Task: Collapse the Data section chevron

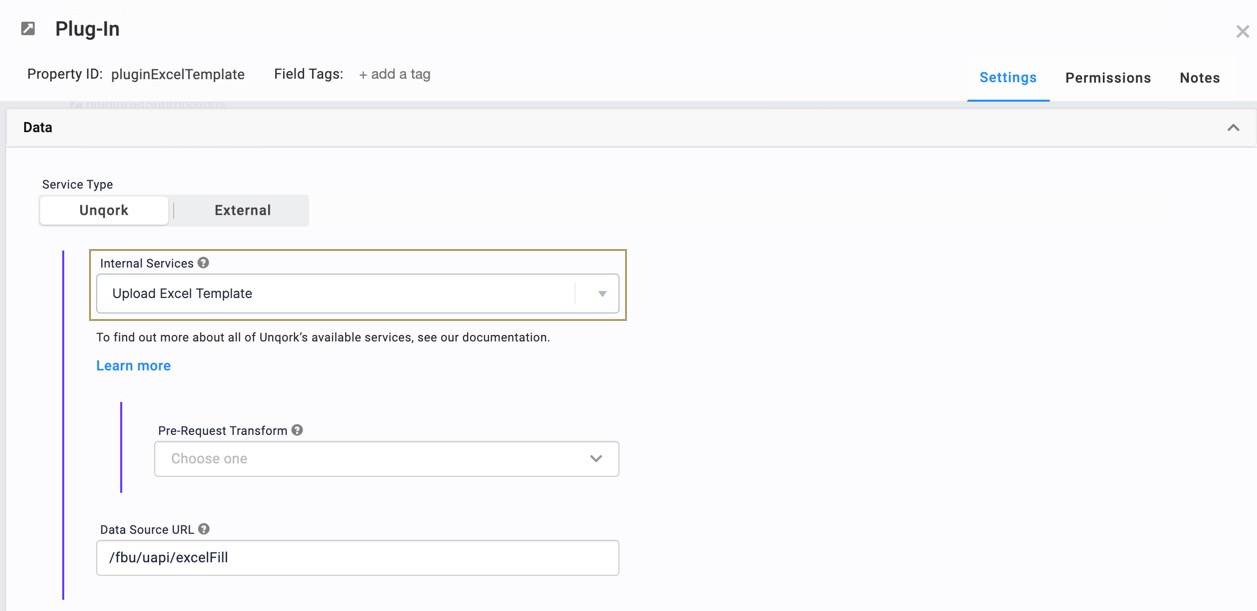Action: pyautogui.click(x=1233, y=128)
